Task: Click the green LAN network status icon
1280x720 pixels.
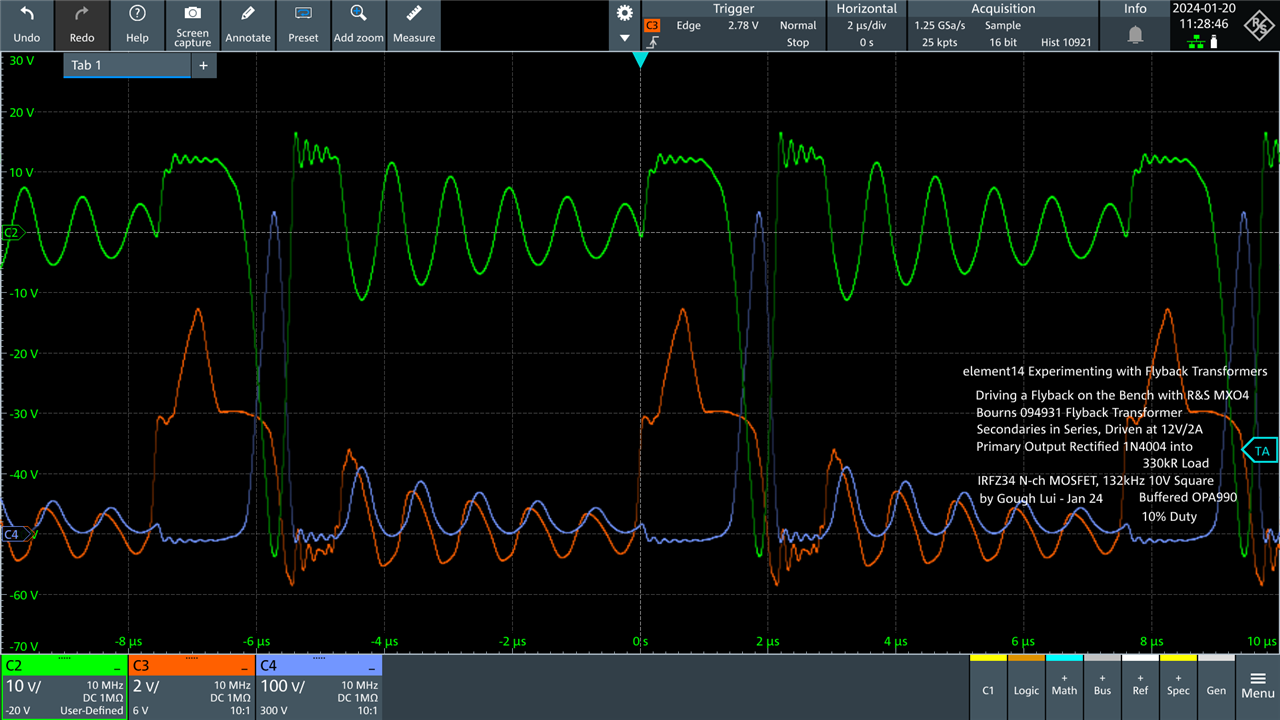Action: [x=1195, y=42]
